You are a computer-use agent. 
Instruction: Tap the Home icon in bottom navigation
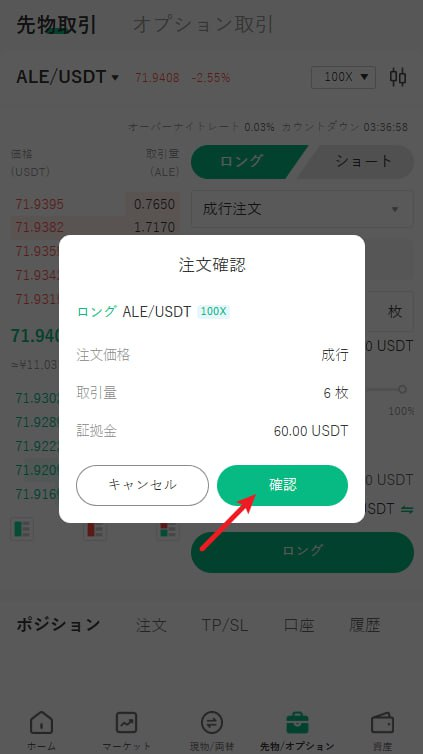[41, 723]
